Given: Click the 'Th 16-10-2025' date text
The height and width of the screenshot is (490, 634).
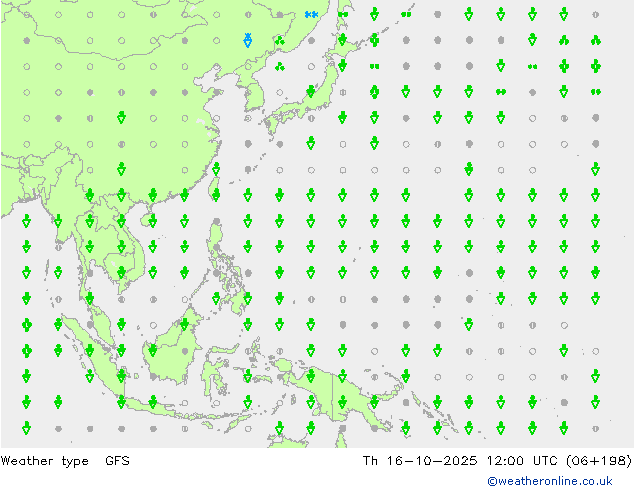Looking at the screenshot, I should [x=420, y=460].
